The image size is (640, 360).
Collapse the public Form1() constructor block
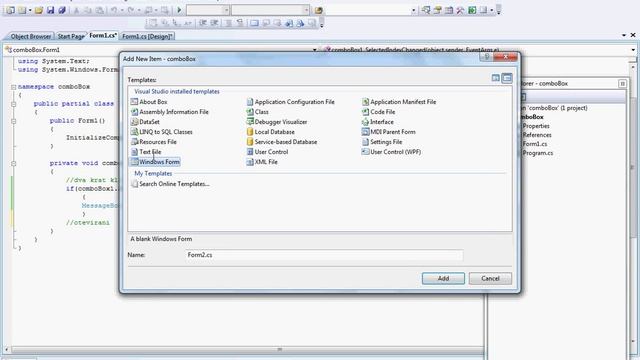click(13, 121)
